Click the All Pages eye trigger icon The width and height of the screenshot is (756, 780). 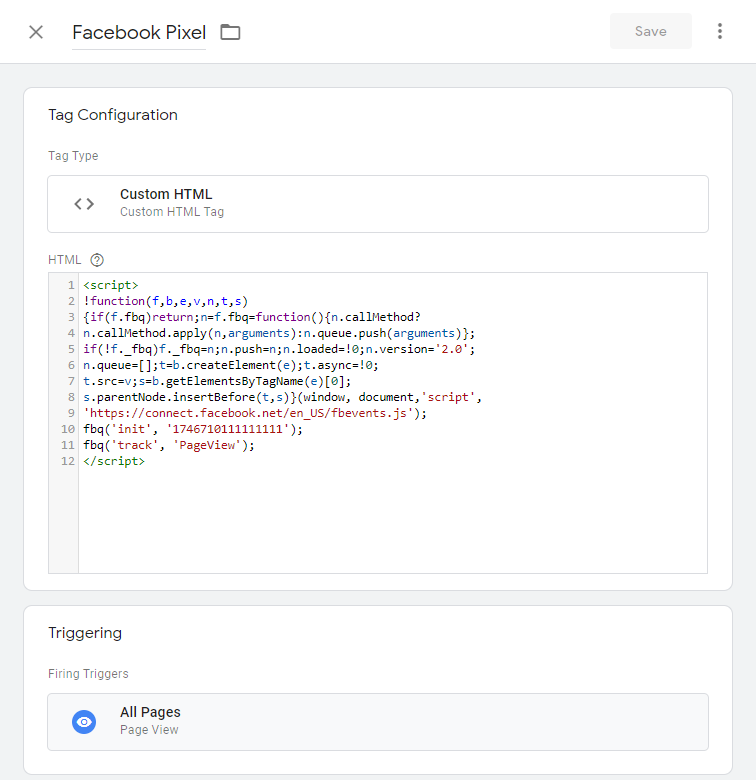(x=84, y=722)
